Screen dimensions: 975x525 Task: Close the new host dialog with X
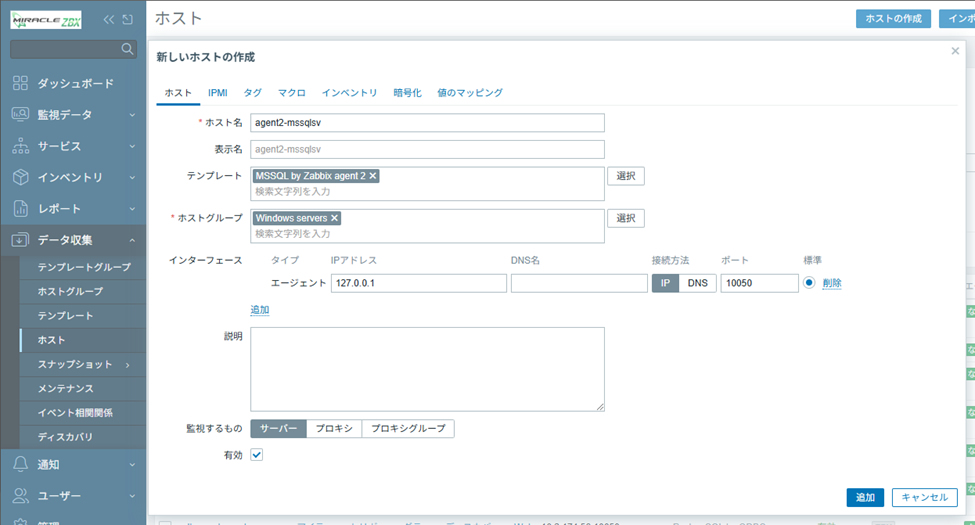[954, 50]
